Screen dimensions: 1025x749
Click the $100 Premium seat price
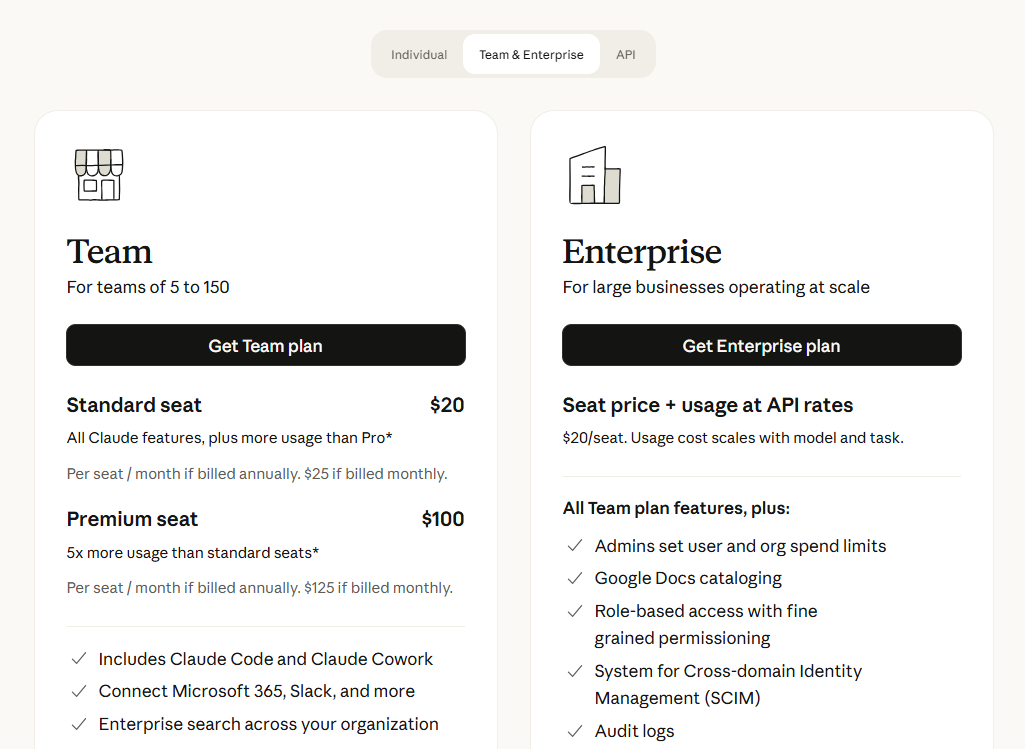coord(443,519)
